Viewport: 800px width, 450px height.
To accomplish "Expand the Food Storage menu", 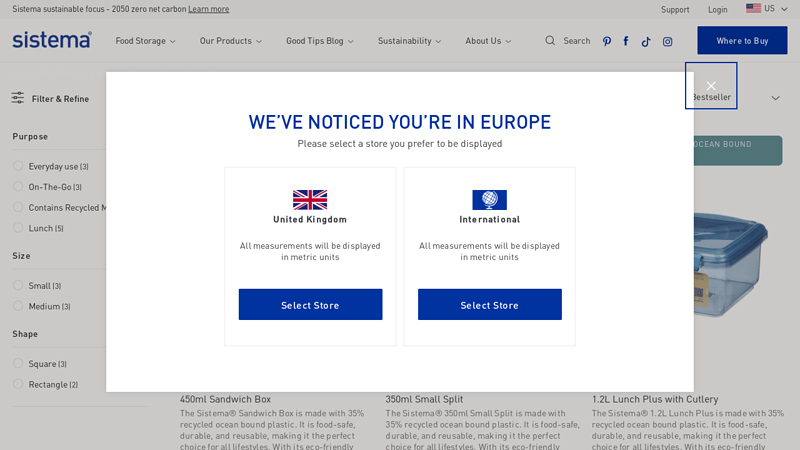I will (145, 41).
